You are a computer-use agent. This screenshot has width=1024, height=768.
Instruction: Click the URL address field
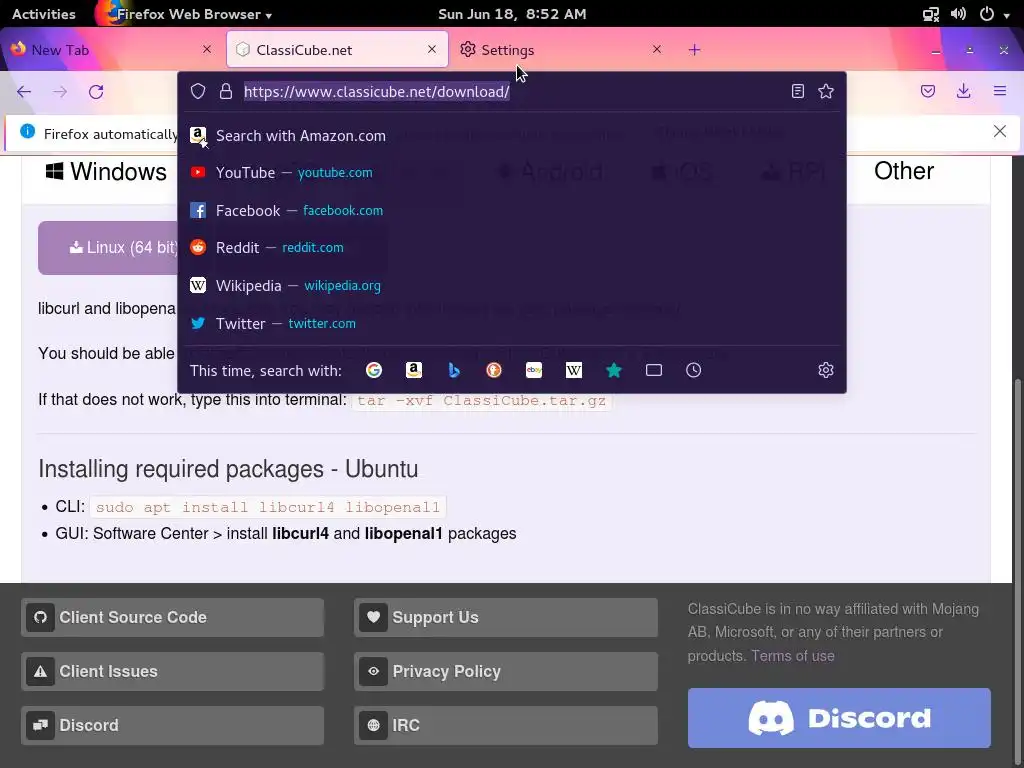[x=513, y=91]
